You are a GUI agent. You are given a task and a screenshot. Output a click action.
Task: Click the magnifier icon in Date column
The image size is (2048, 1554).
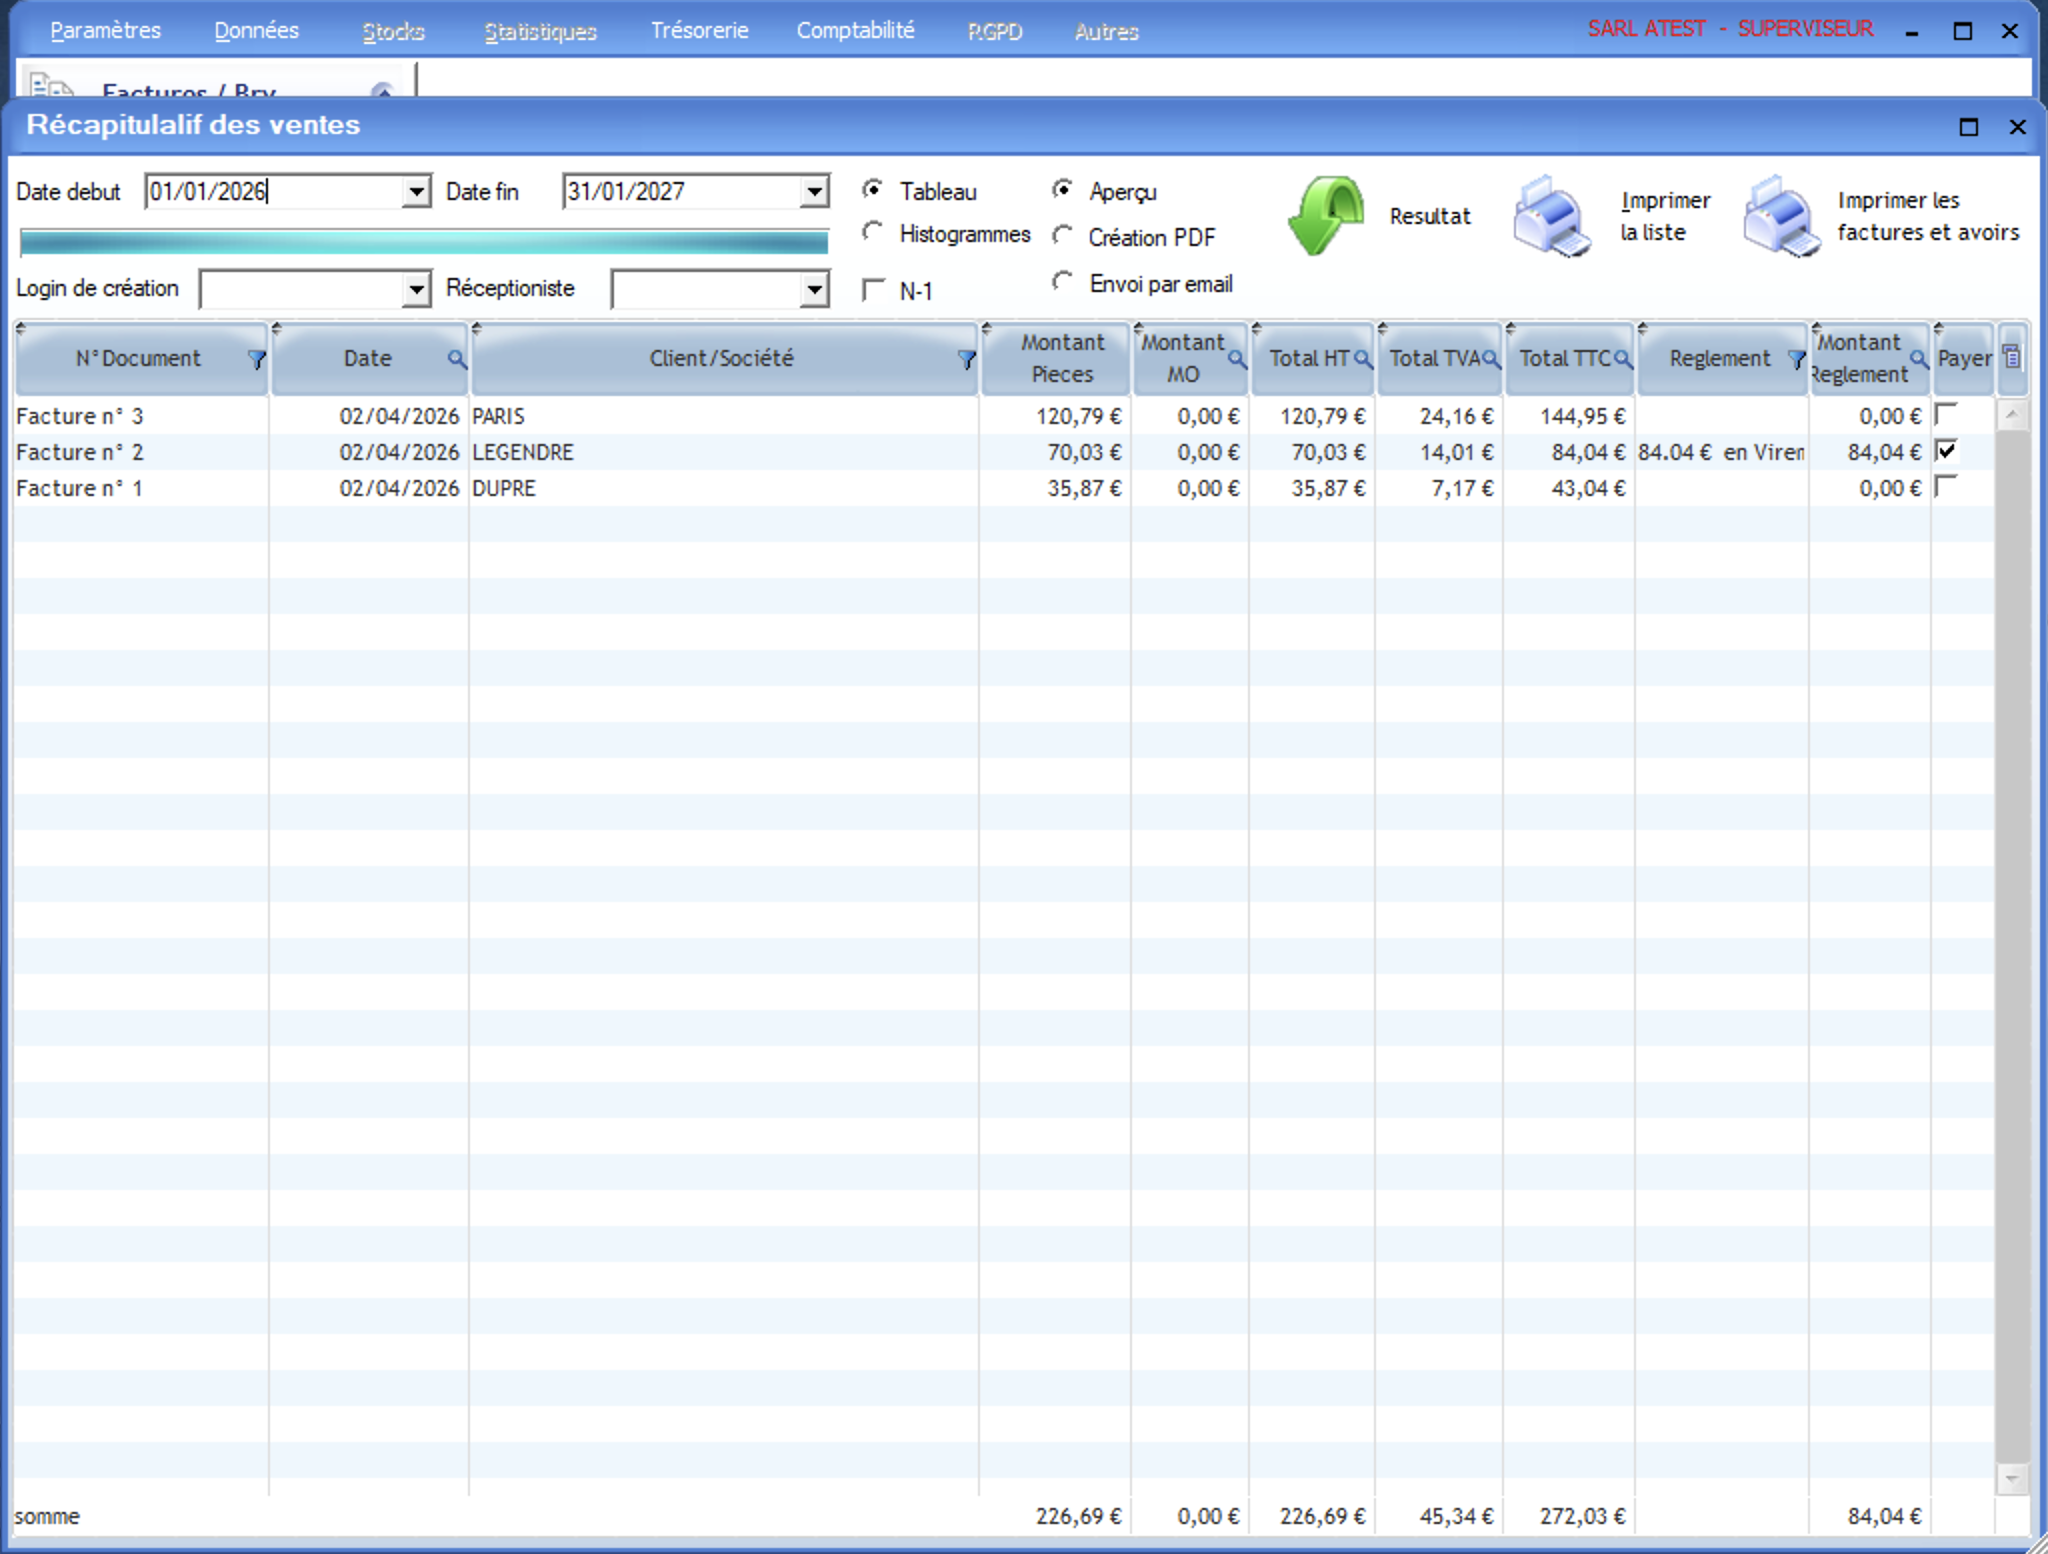point(456,359)
